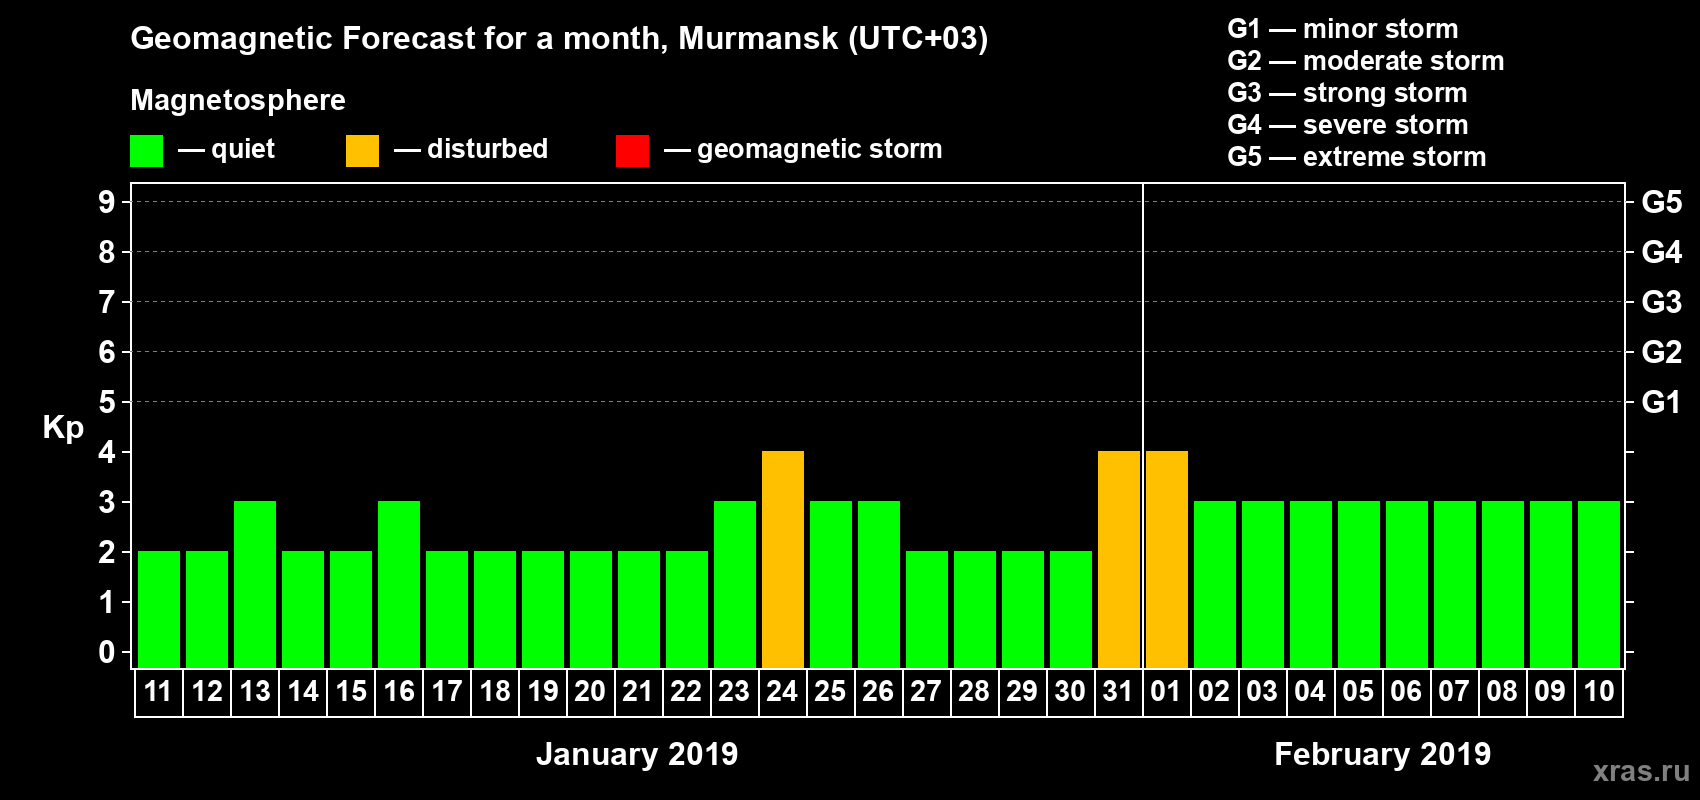Select the "G4 — severe storm" legend line

(x=1348, y=125)
